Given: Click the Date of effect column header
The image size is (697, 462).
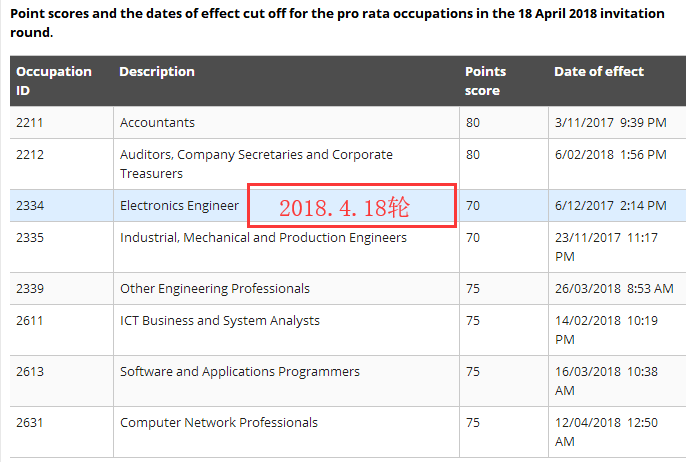Looking at the screenshot, I should [x=599, y=72].
